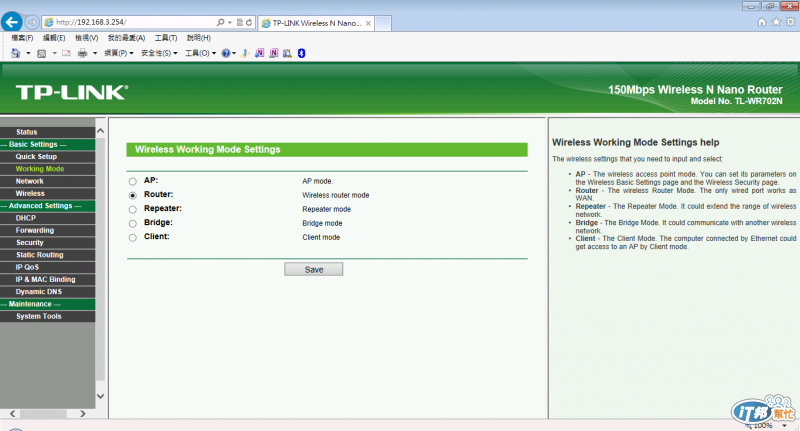Click the compatibility view icon in address bar
The width and height of the screenshot is (800, 431).
click(240, 22)
